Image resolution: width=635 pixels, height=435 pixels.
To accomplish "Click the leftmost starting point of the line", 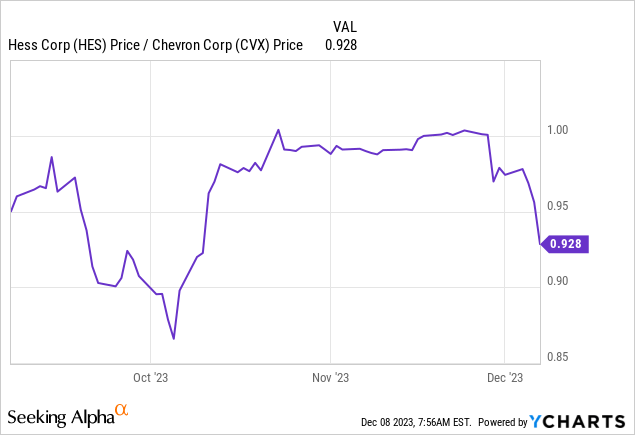I will point(11,211).
